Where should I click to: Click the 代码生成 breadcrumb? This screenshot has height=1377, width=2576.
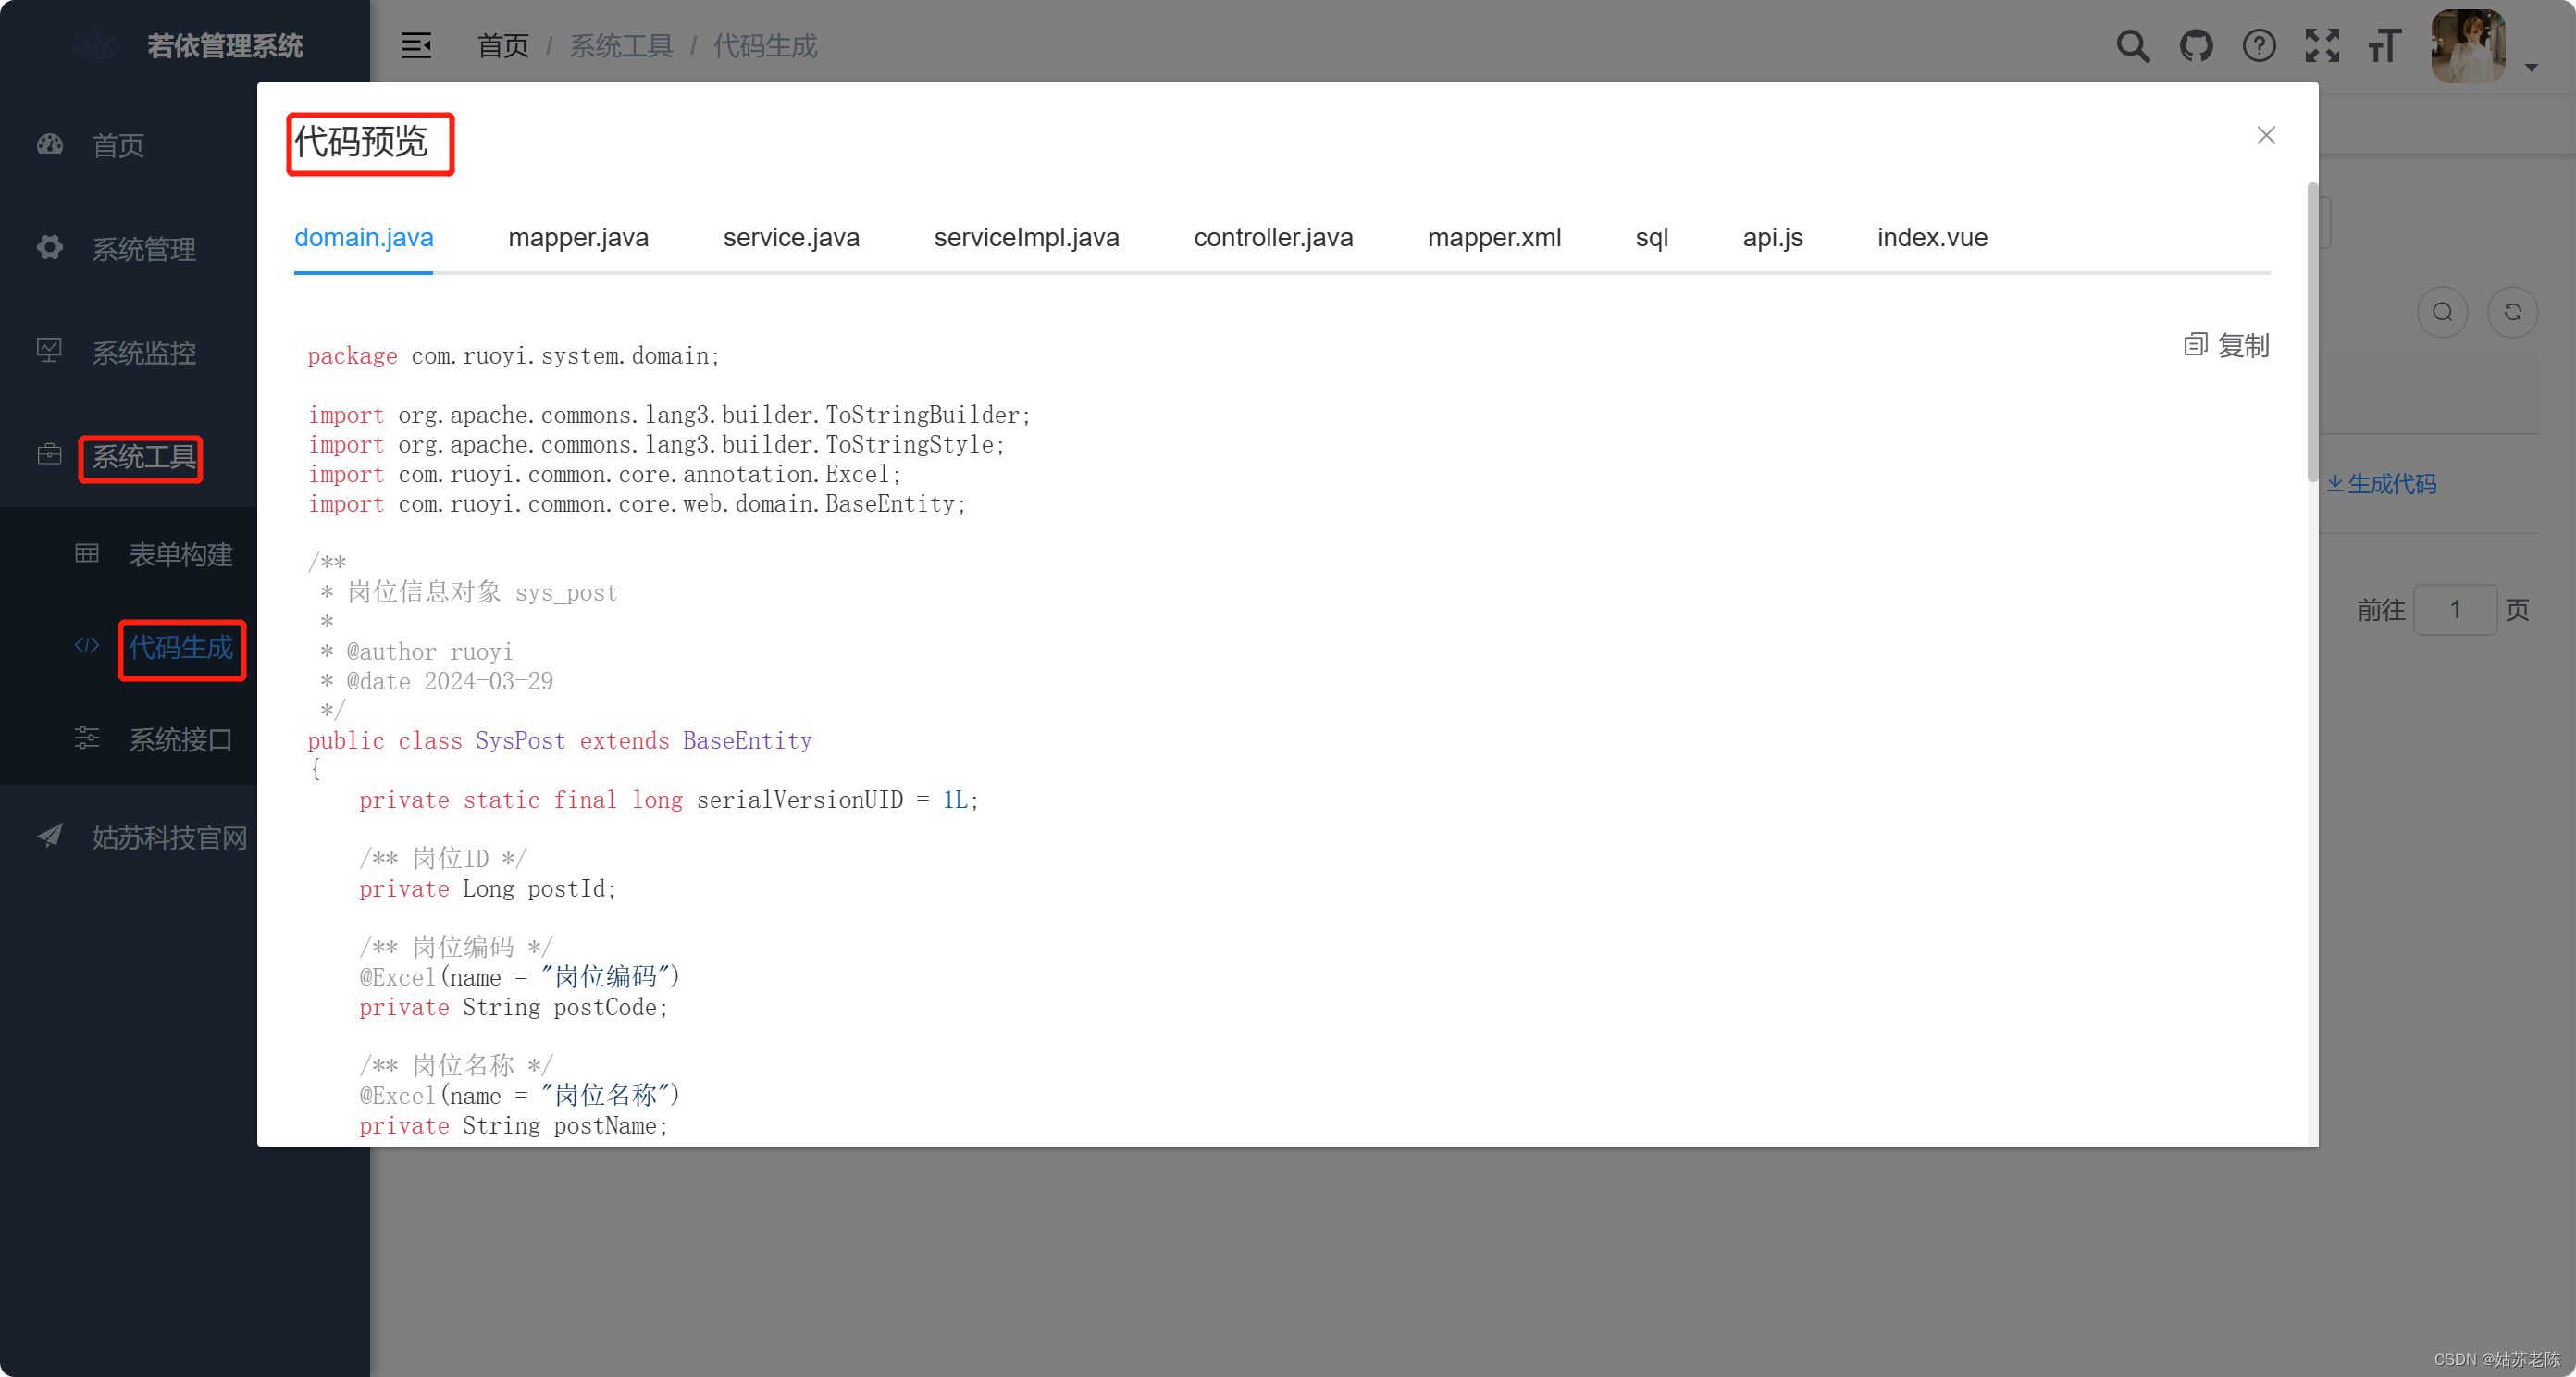click(765, 46)
